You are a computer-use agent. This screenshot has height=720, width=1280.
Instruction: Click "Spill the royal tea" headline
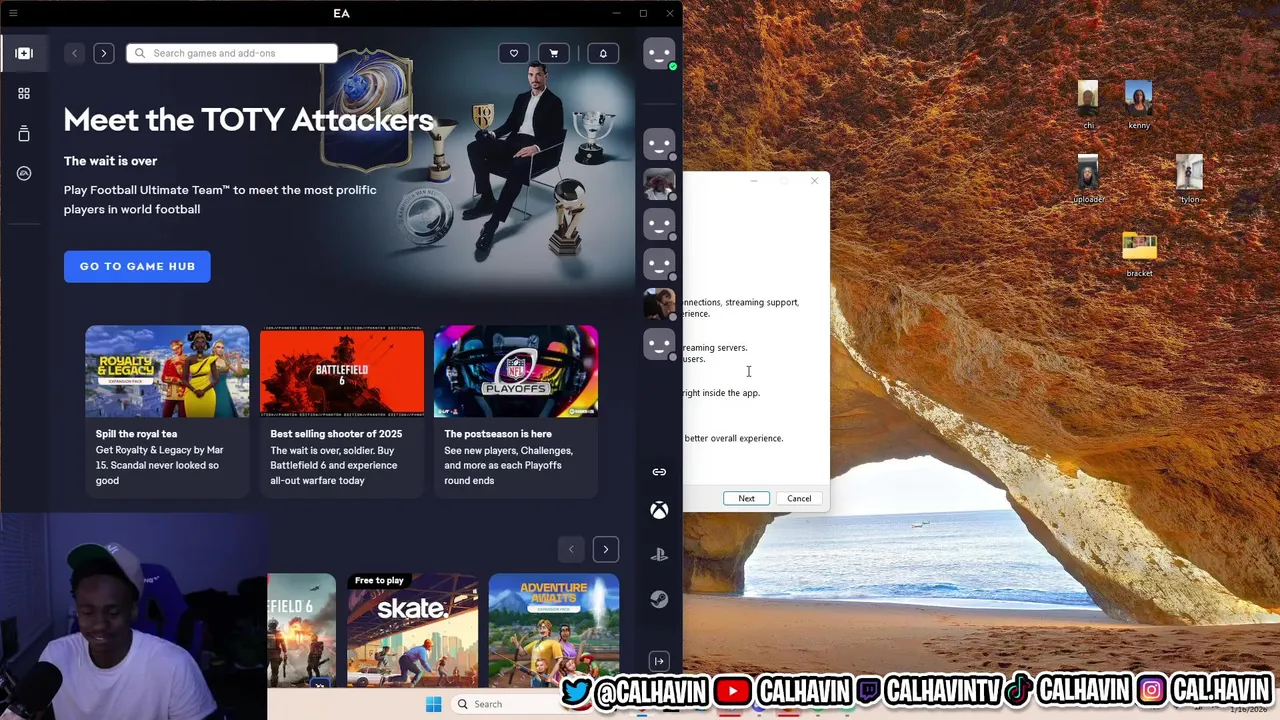[x=136, y=434]
